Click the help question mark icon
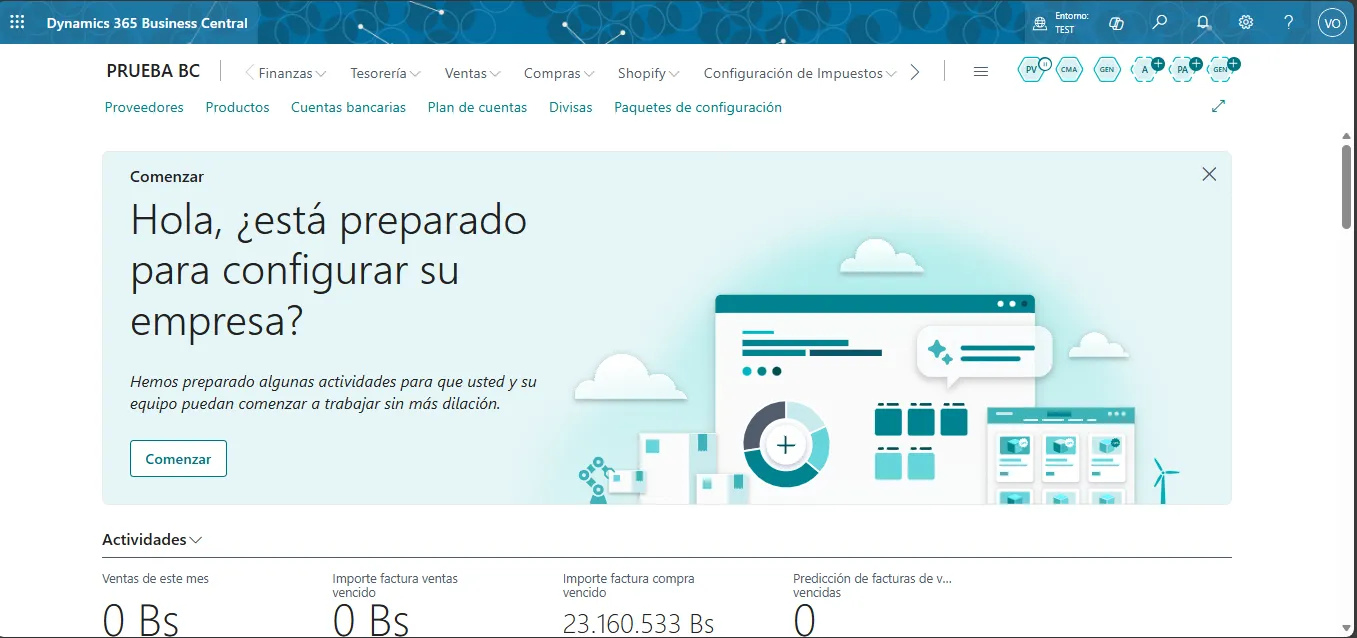 coord(1289,22)
